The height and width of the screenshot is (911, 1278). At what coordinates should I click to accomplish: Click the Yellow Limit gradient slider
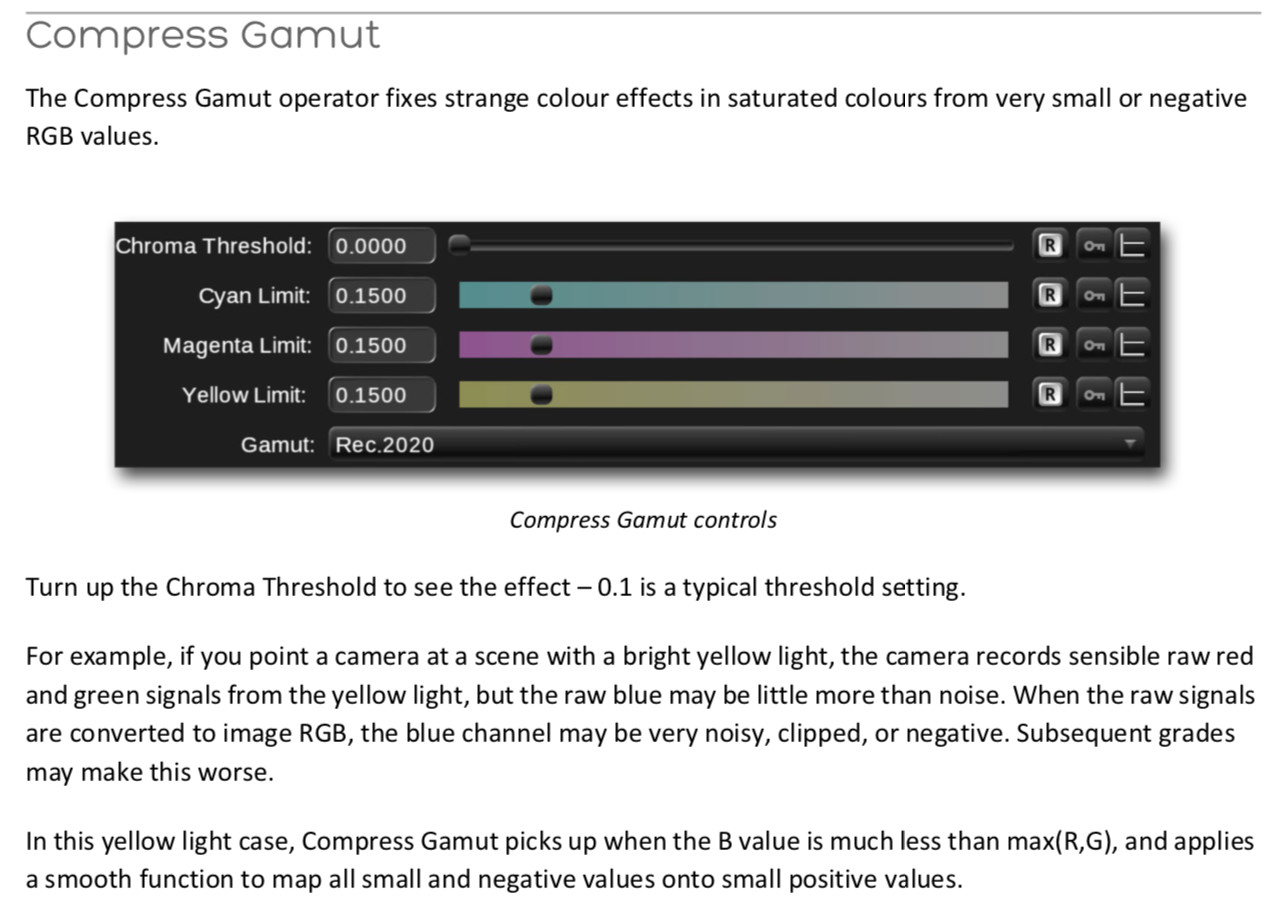tap(733, 394)
